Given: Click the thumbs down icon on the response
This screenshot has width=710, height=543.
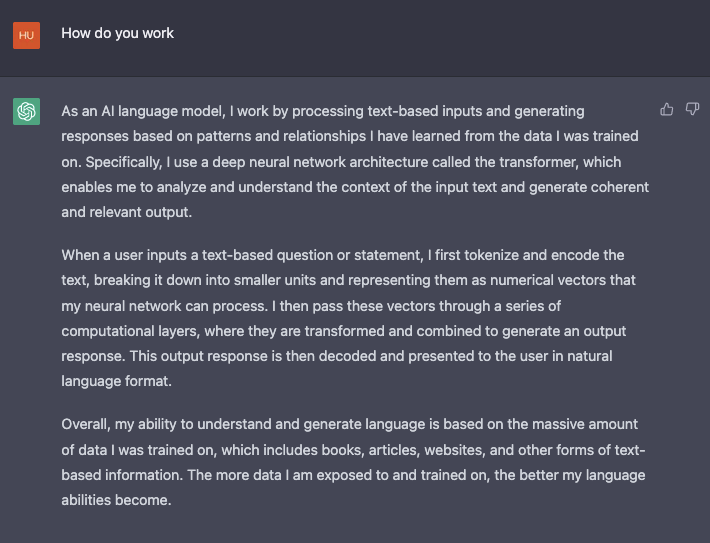Looking at the screenshot, I should 692,109.
